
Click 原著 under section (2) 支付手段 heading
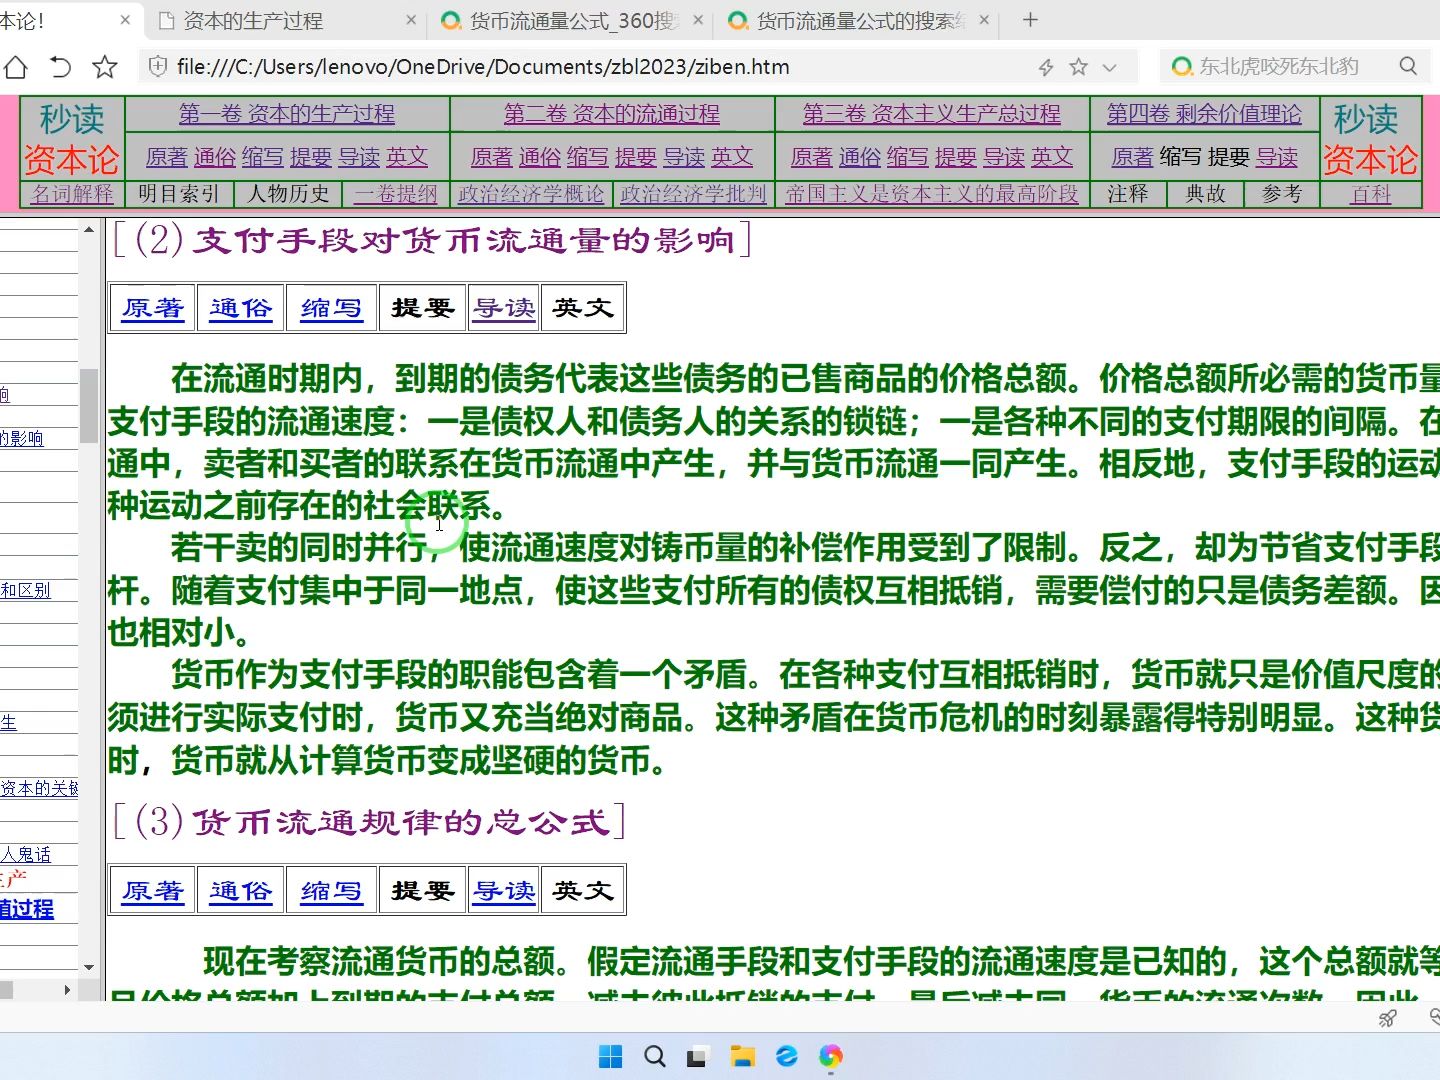tap(153, 308)
